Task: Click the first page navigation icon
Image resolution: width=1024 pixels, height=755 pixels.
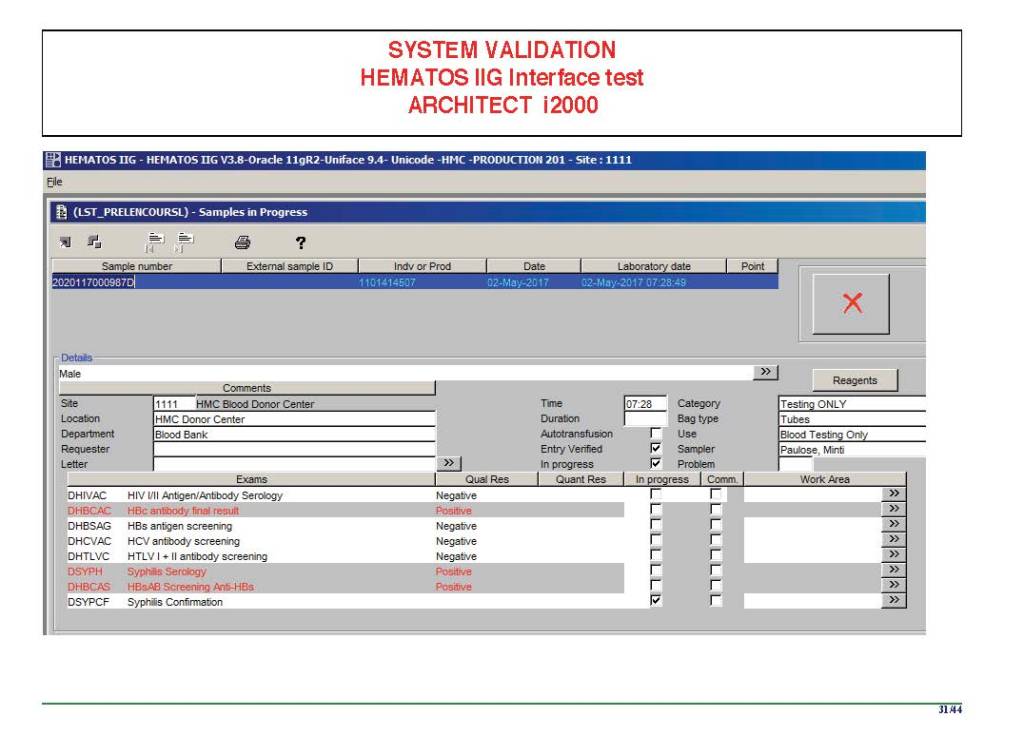Action: tap(155, 241)
